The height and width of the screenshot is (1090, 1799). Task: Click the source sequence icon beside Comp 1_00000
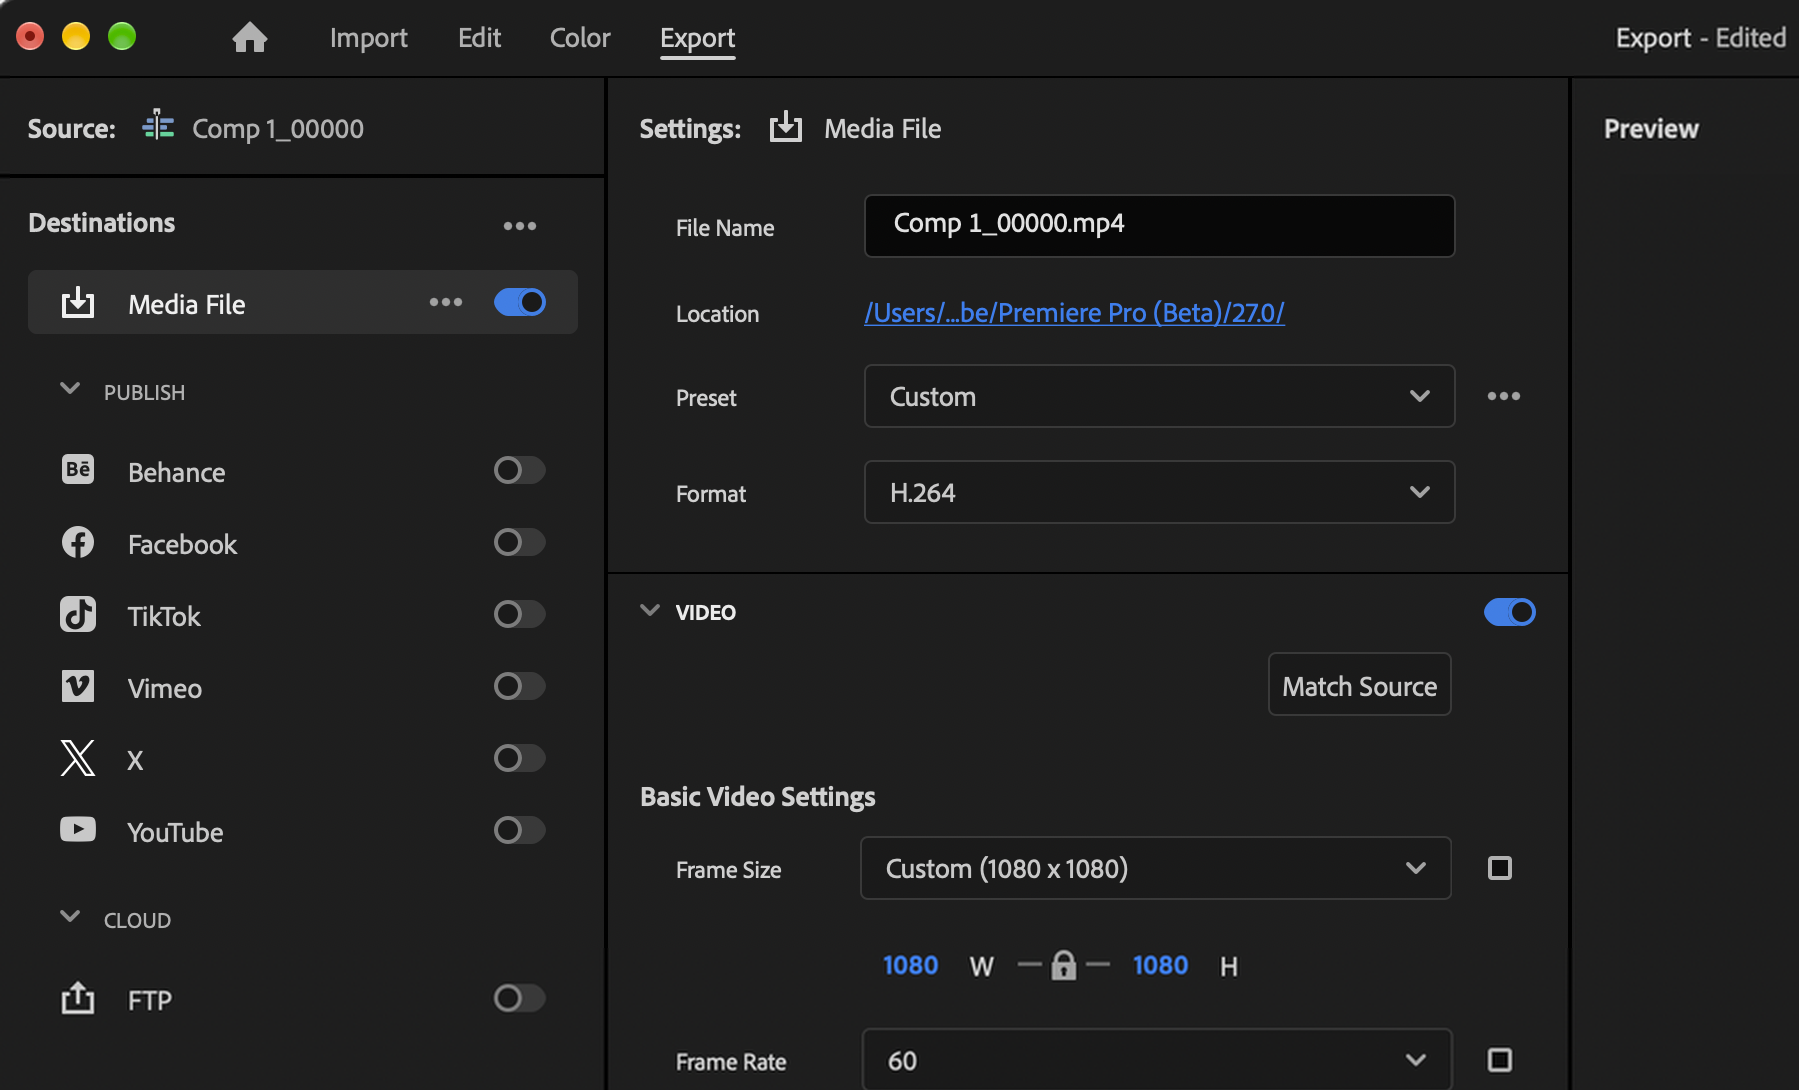click(x=158, y=126)
